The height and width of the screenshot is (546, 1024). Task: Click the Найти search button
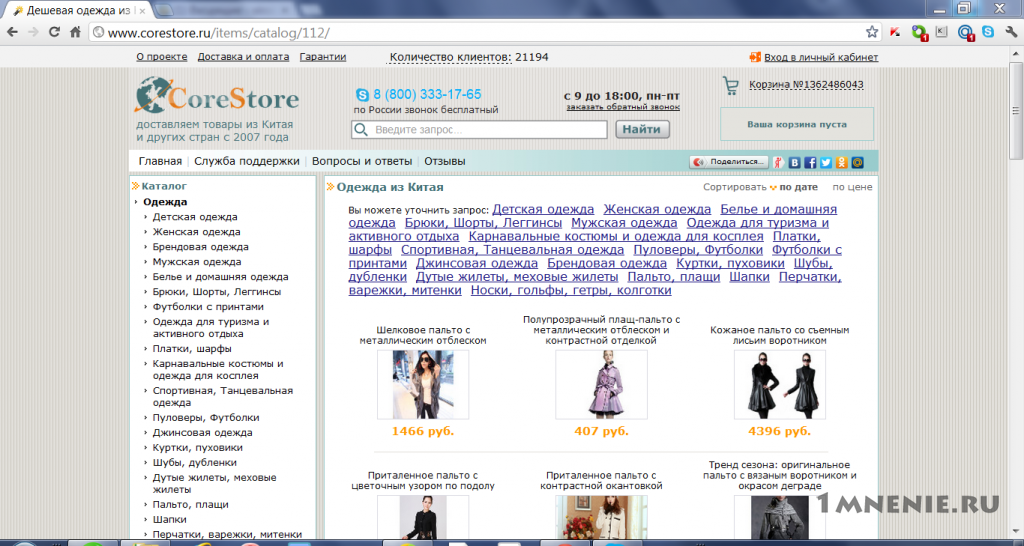pyautogui.click(x=642, y=129)
